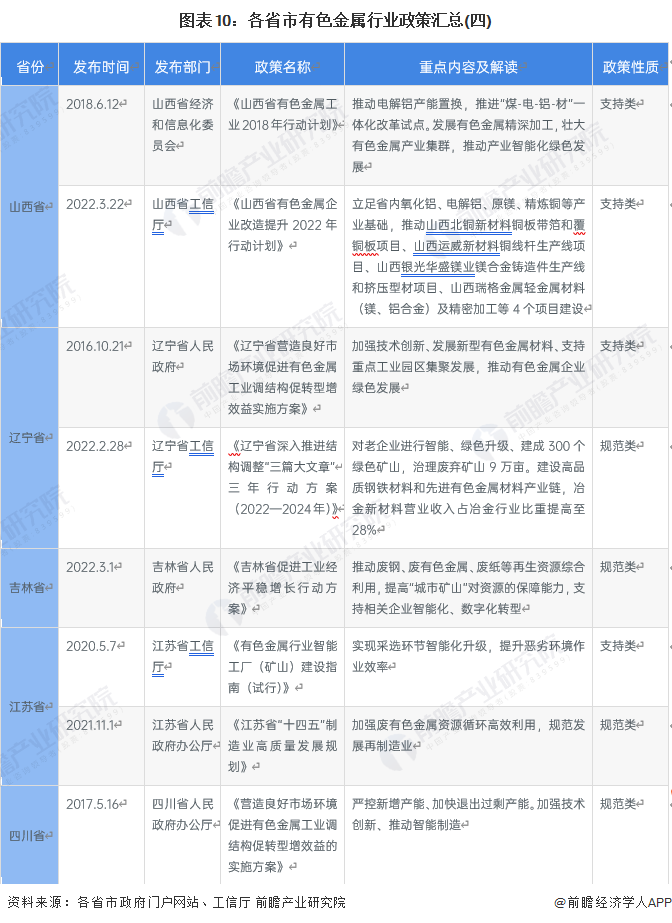This screenshot has width=672, height=923.
Task: Select the date 2016.10.21
Action: click(x=95, y=346)
